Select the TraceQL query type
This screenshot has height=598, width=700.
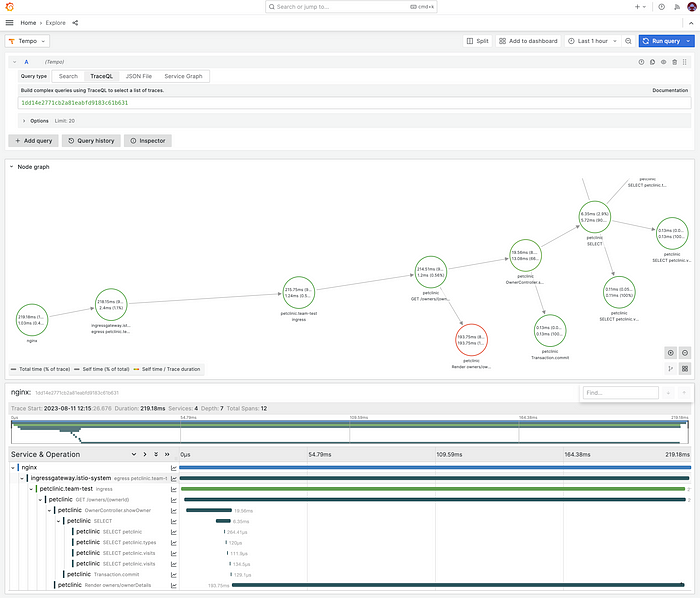[101, 76]
